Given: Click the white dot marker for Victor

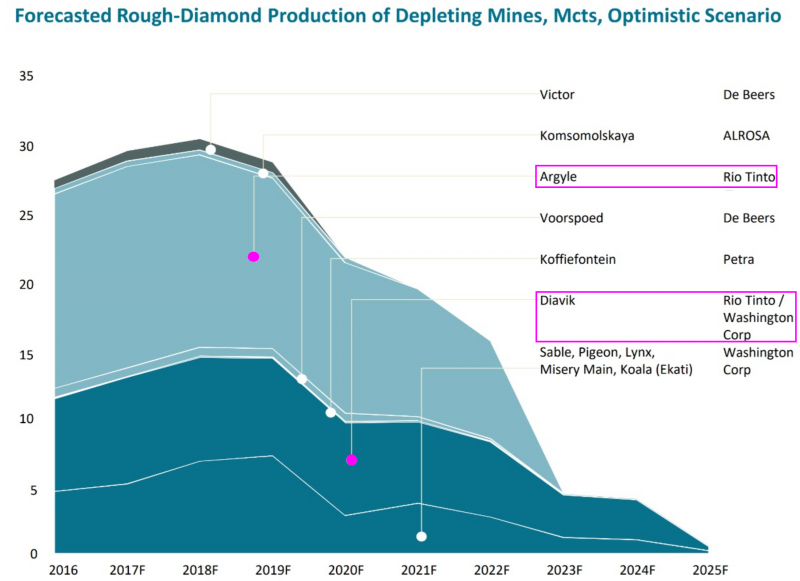Looking at the screenshot, I should tap(210, 149).
